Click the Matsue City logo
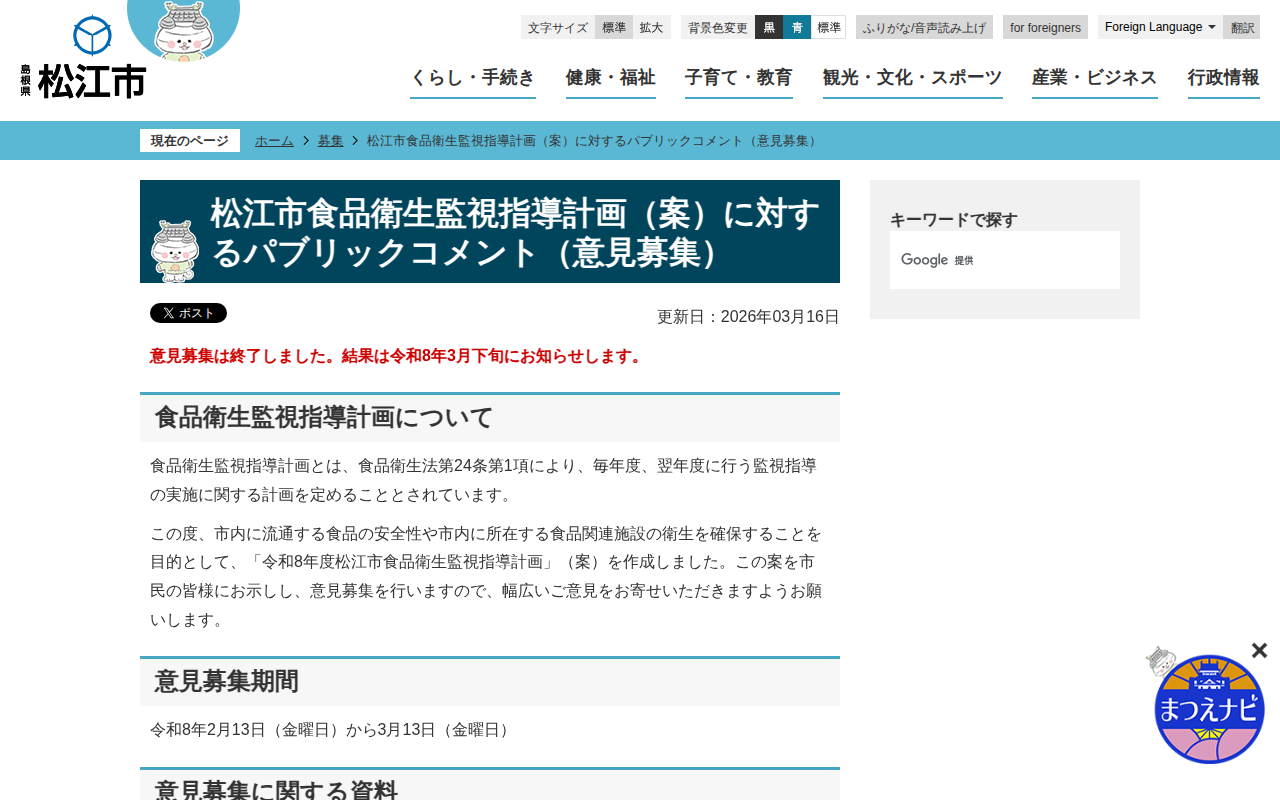The width and height of the screenshot is (1280, 800). 83,57
